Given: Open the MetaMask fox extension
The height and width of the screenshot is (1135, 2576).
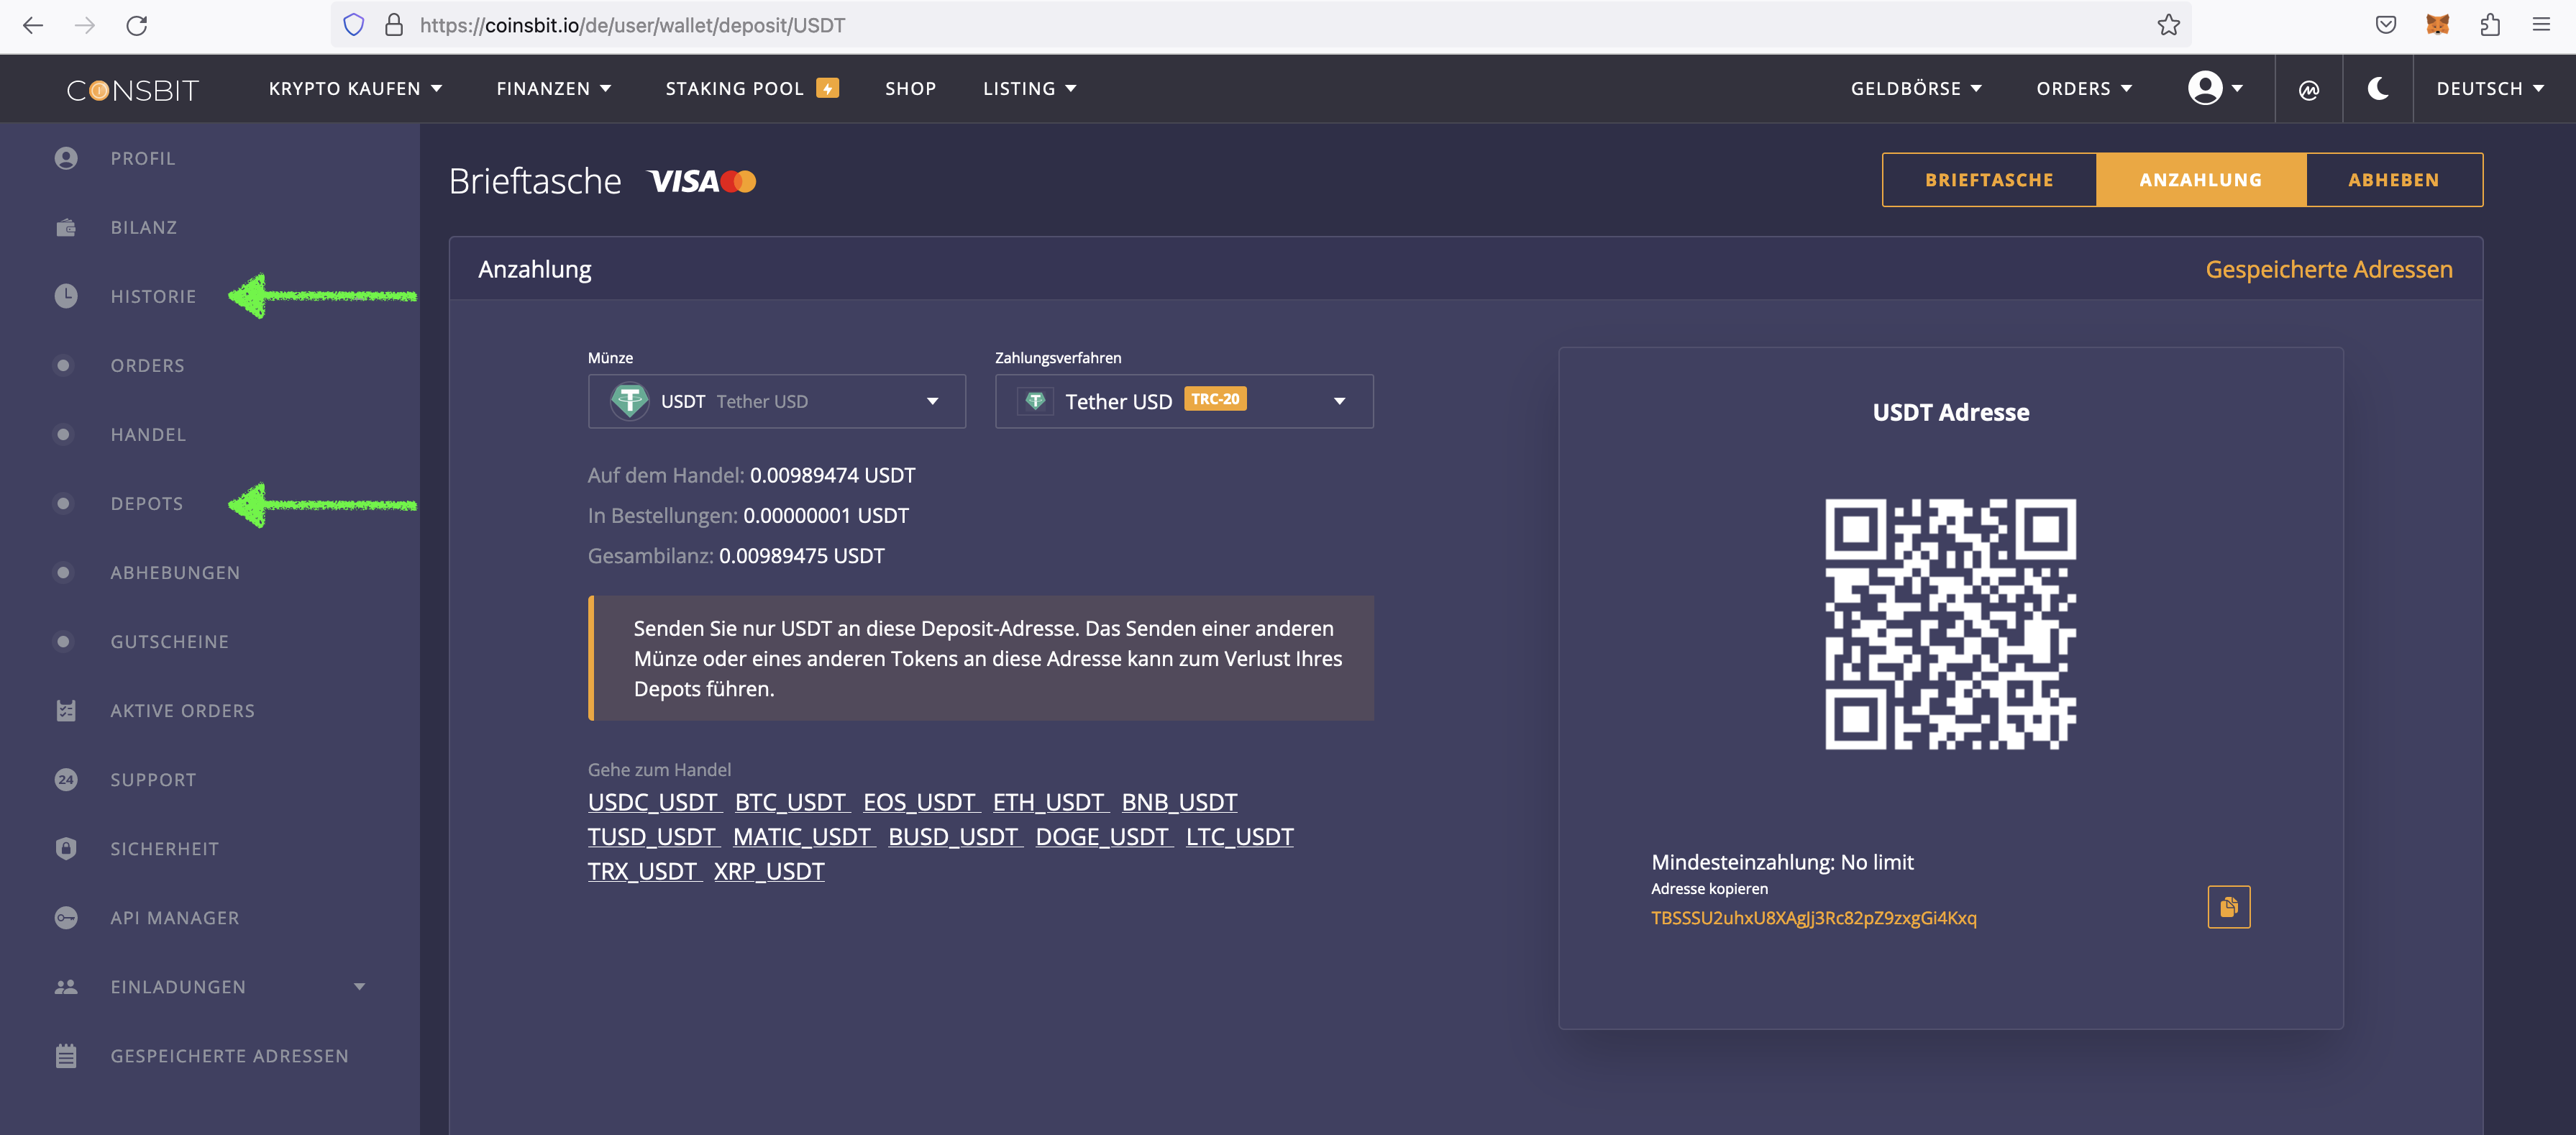Looking at the screenshot, I should pyautogui.click(x=2438, y=25).
